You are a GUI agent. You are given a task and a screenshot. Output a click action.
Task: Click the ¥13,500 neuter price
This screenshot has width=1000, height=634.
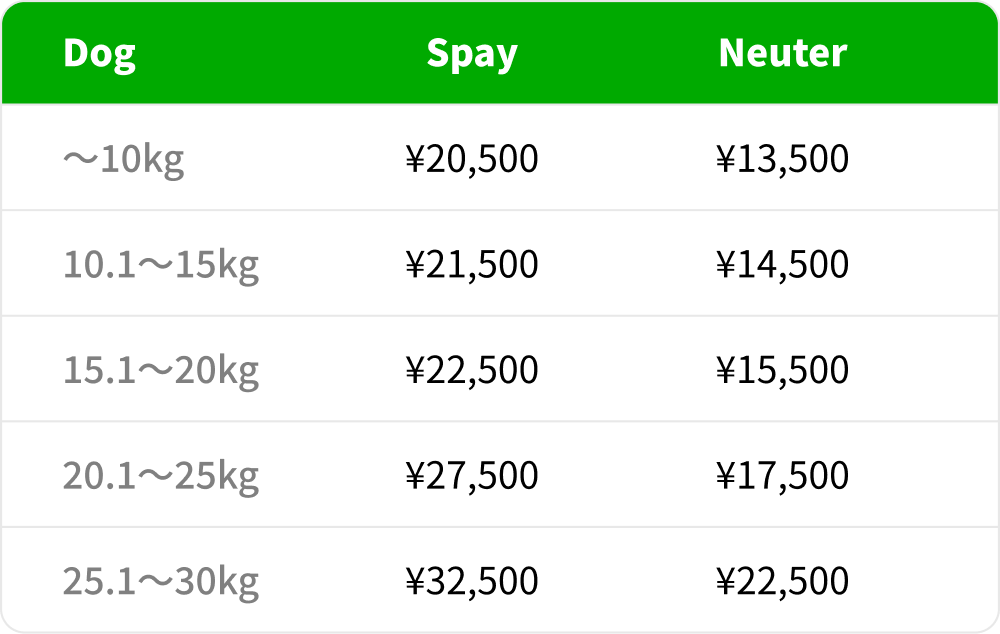coord(783,159)
